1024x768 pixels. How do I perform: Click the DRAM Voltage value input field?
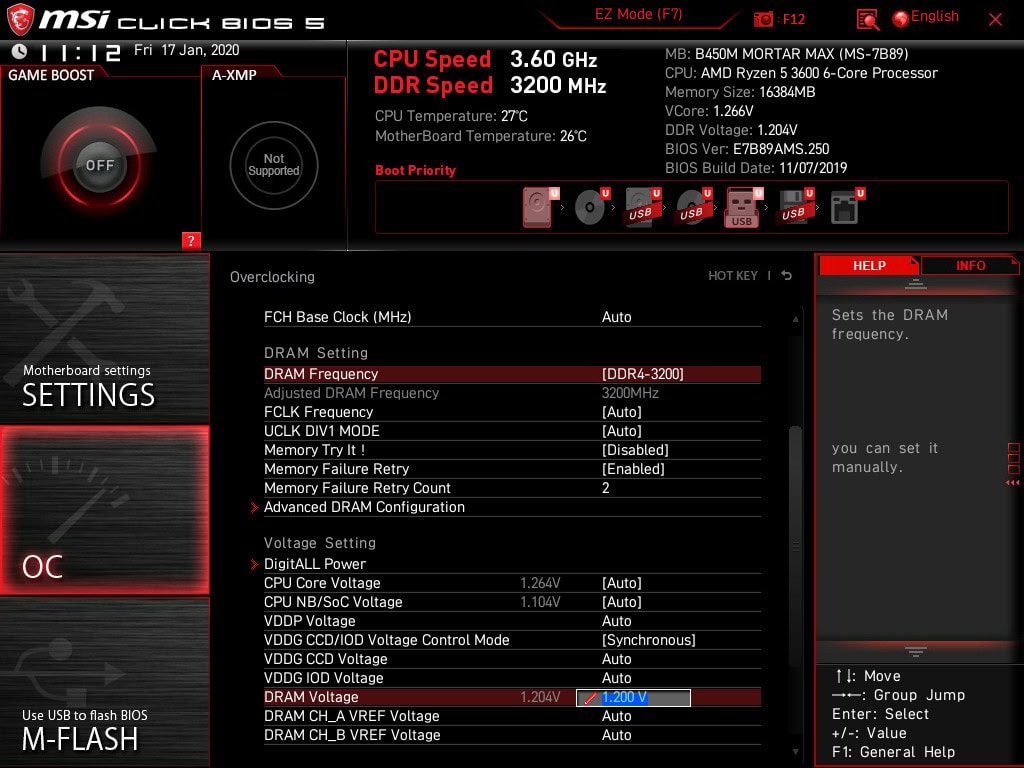(x=633, y=697)
